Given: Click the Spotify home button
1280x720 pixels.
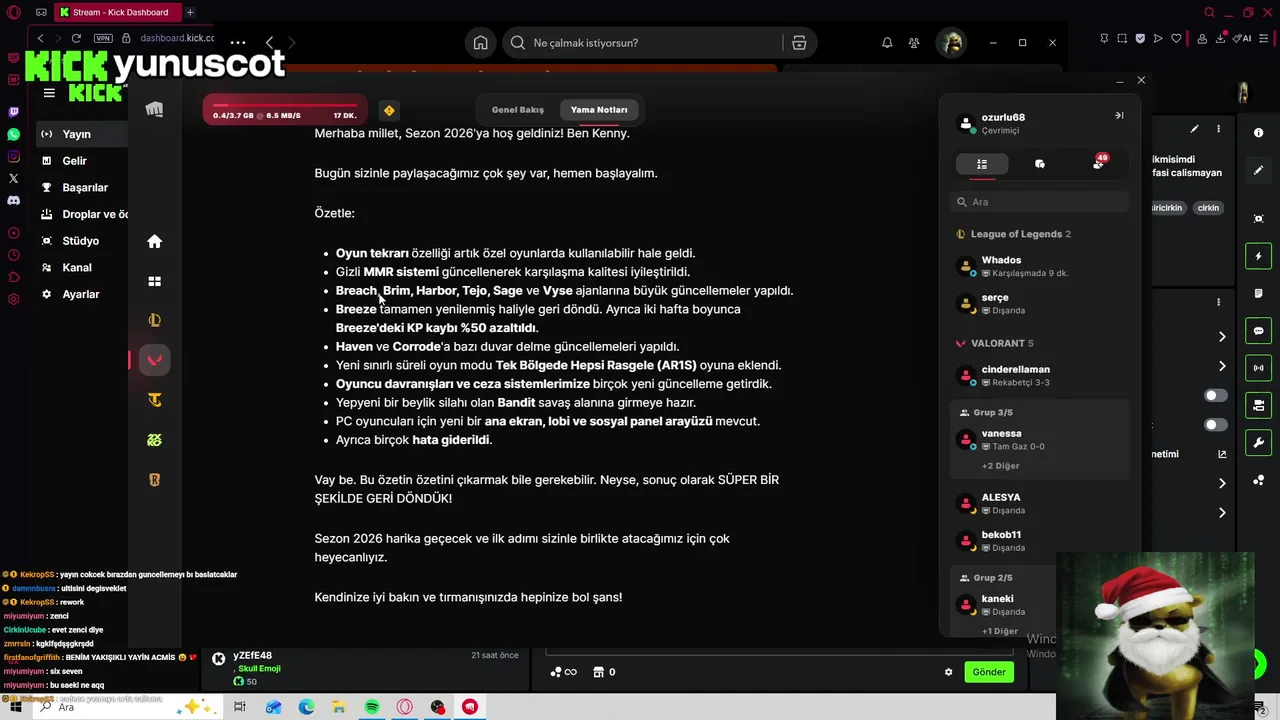Looking at the screenshot, I should point(480,43).
